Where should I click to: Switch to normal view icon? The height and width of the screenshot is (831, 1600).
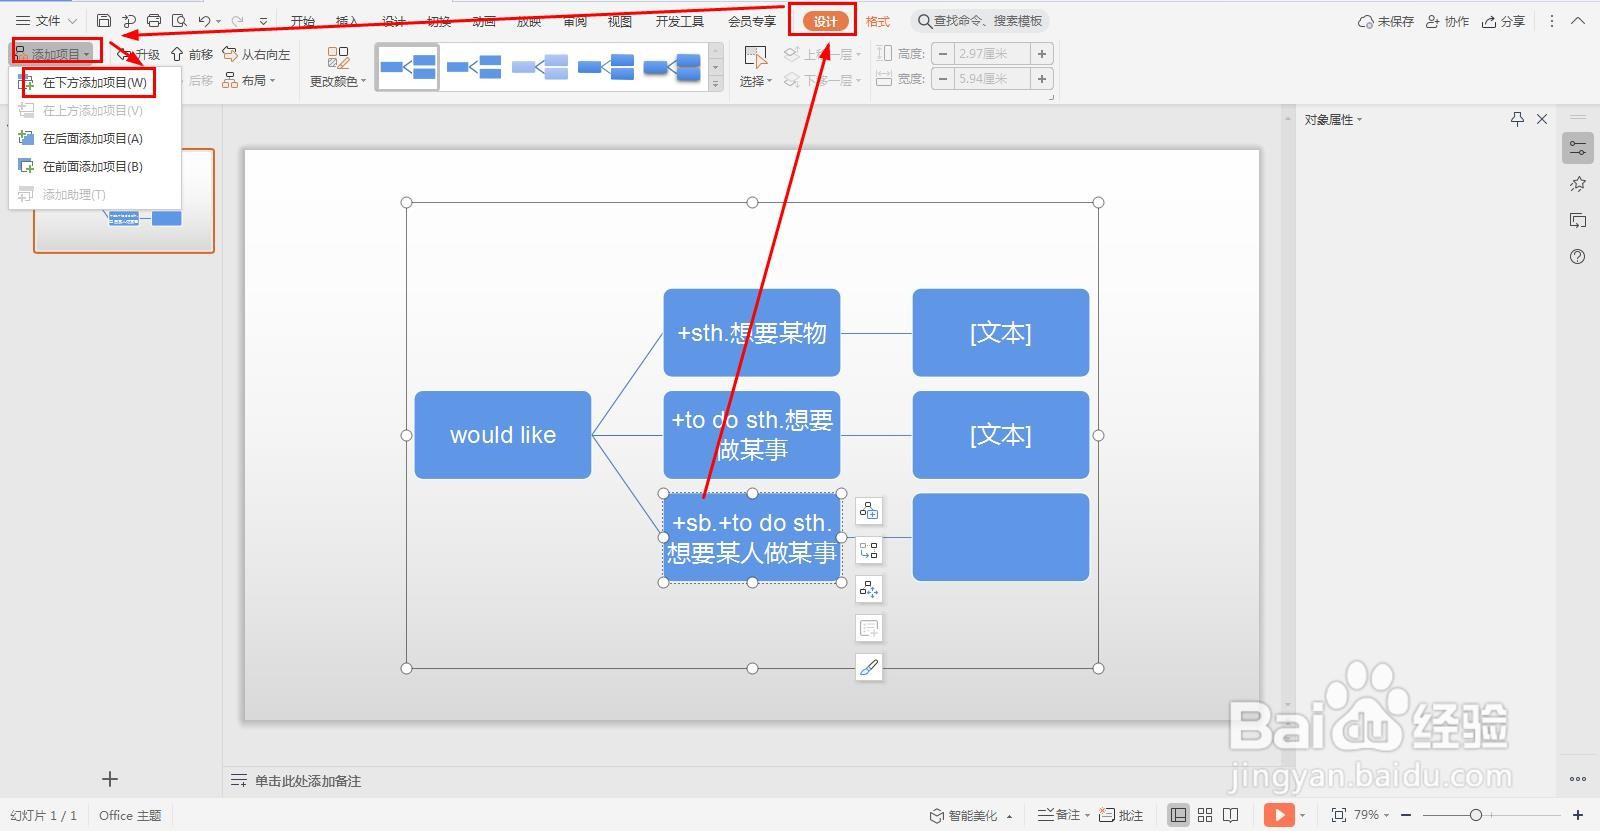click(1179, 815)
